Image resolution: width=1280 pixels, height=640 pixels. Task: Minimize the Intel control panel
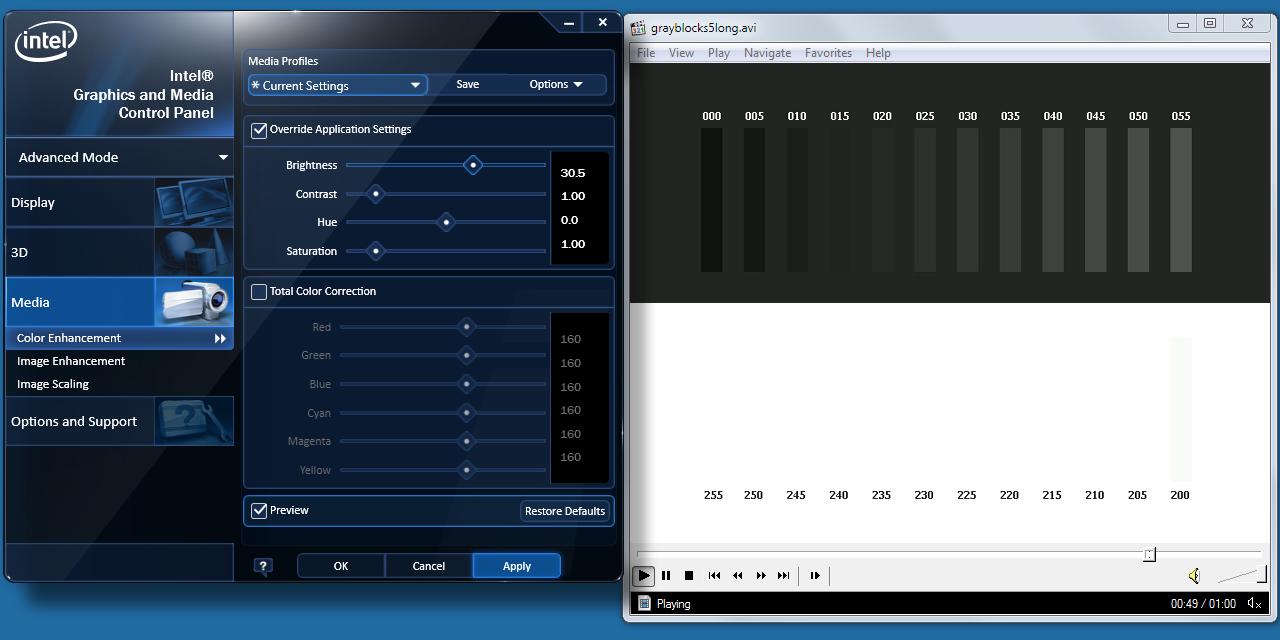point(569,22)
